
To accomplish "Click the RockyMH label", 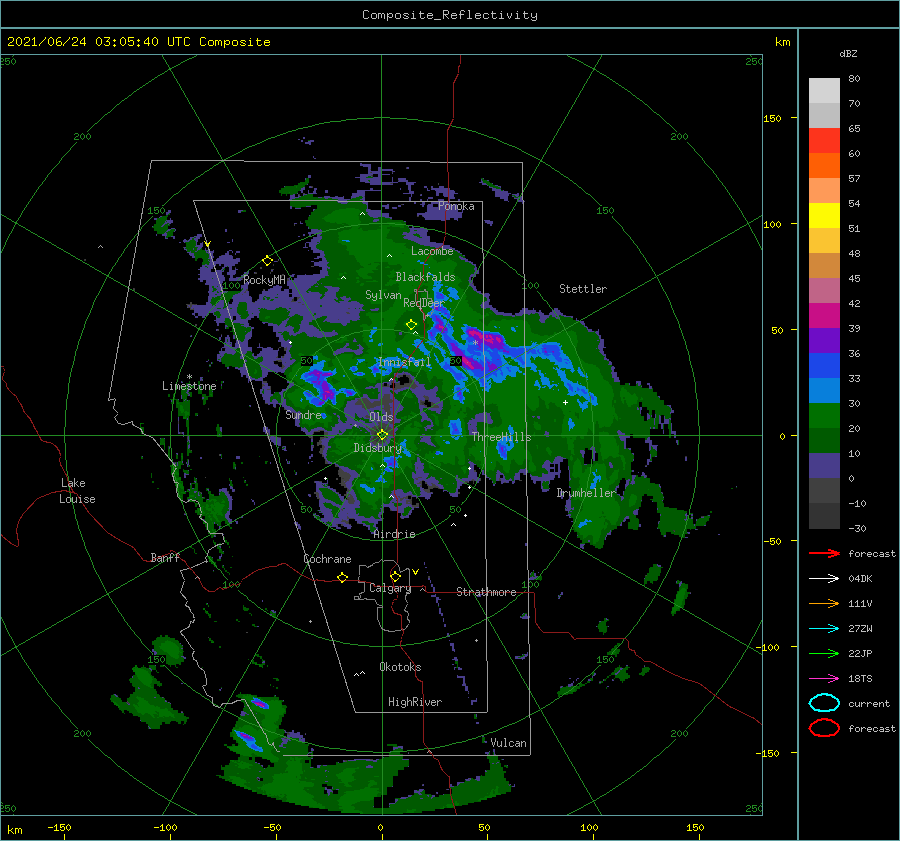I will click(265, 280).
